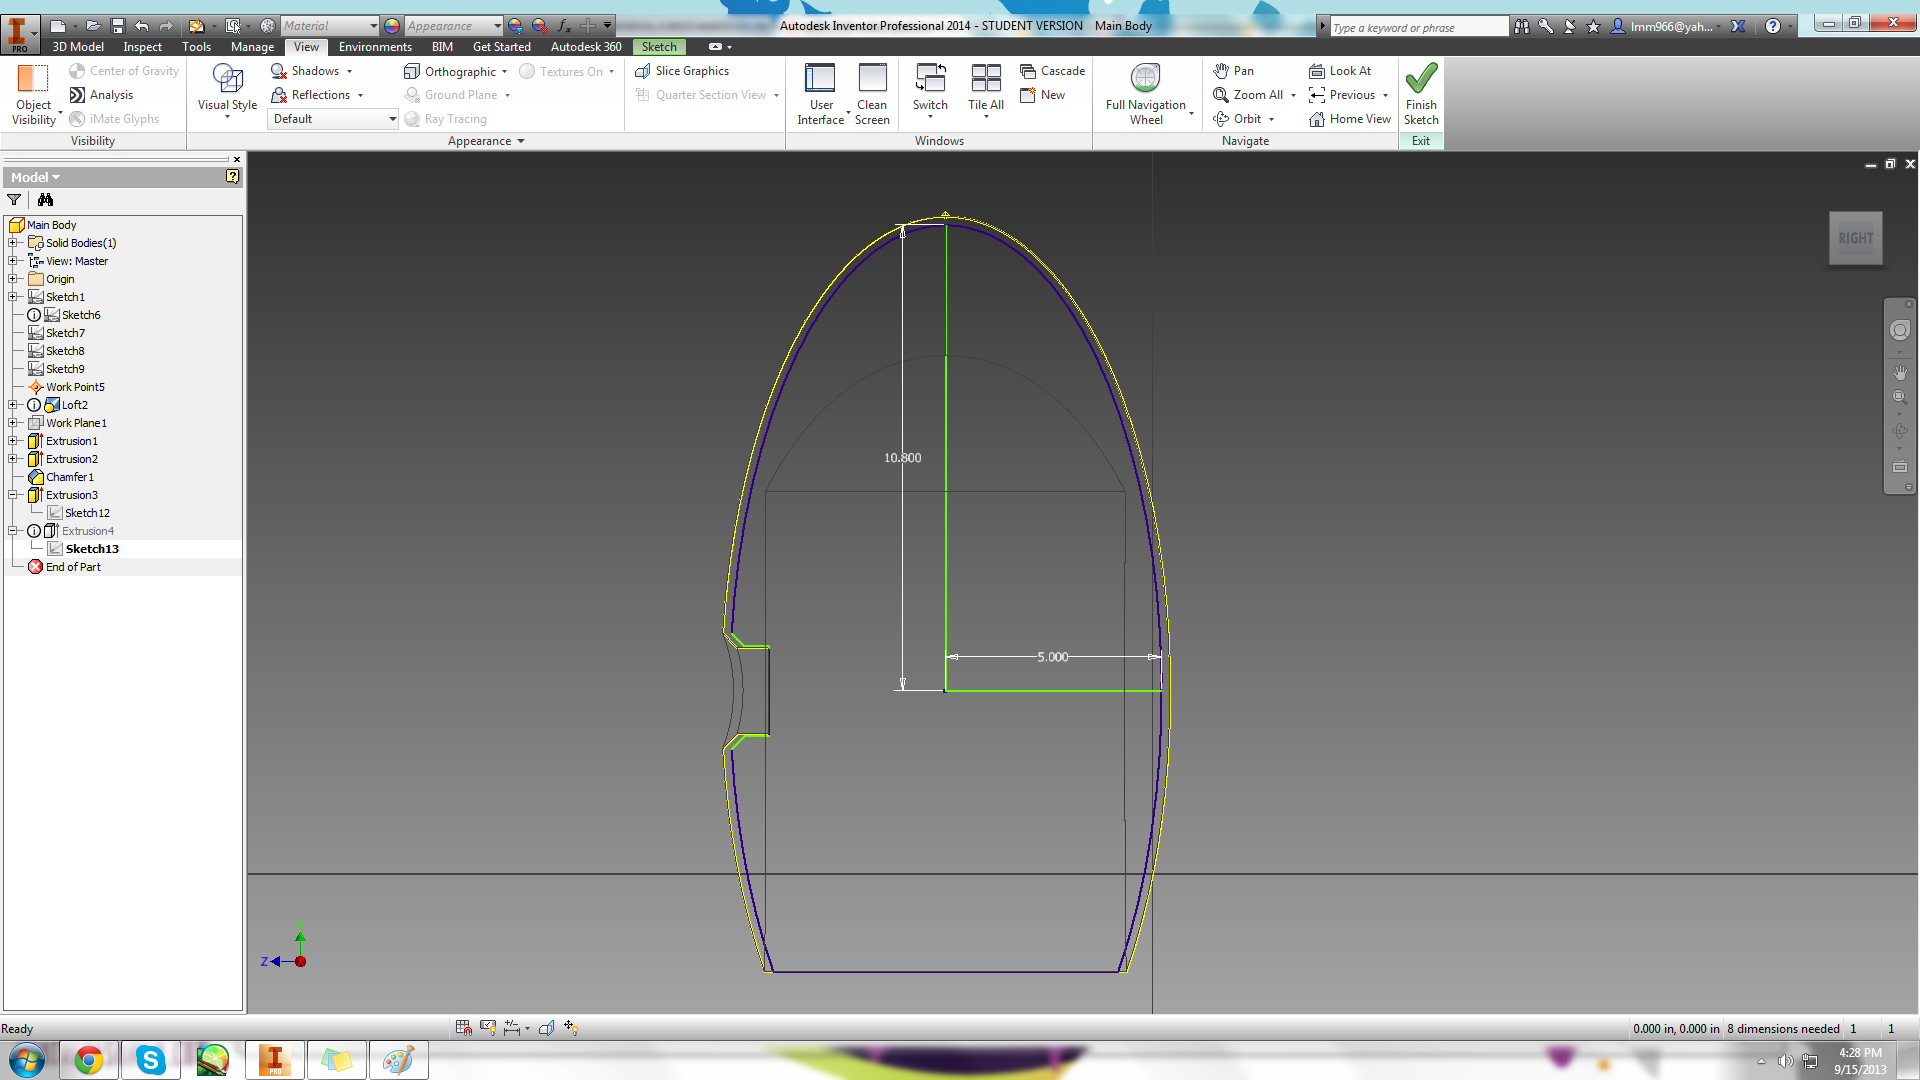
Task: Switch to the 3D Model tab
Action: [x=78, y=47]
